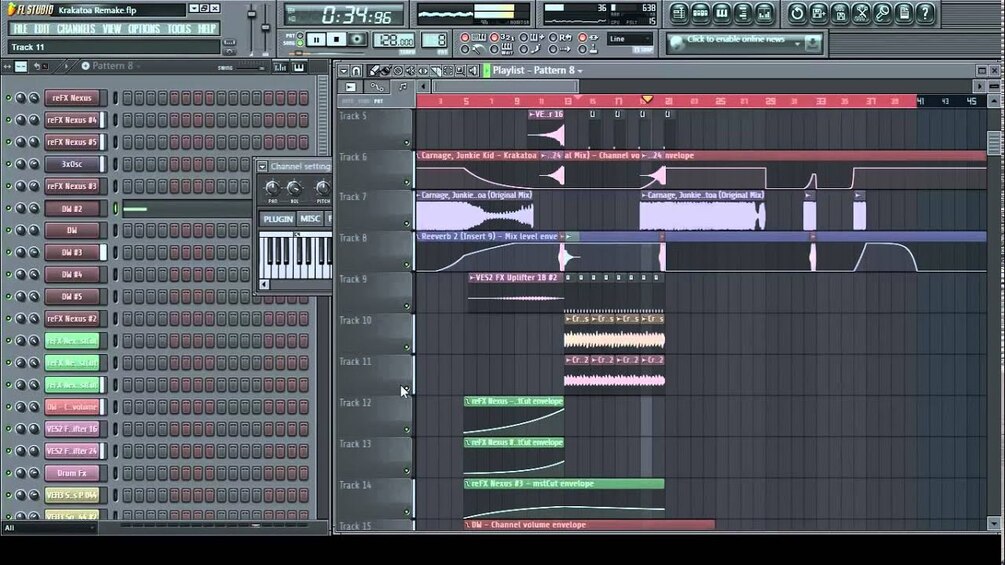Click the stop playback button
The image size is (1005, 565).
(x=336, y=40)
